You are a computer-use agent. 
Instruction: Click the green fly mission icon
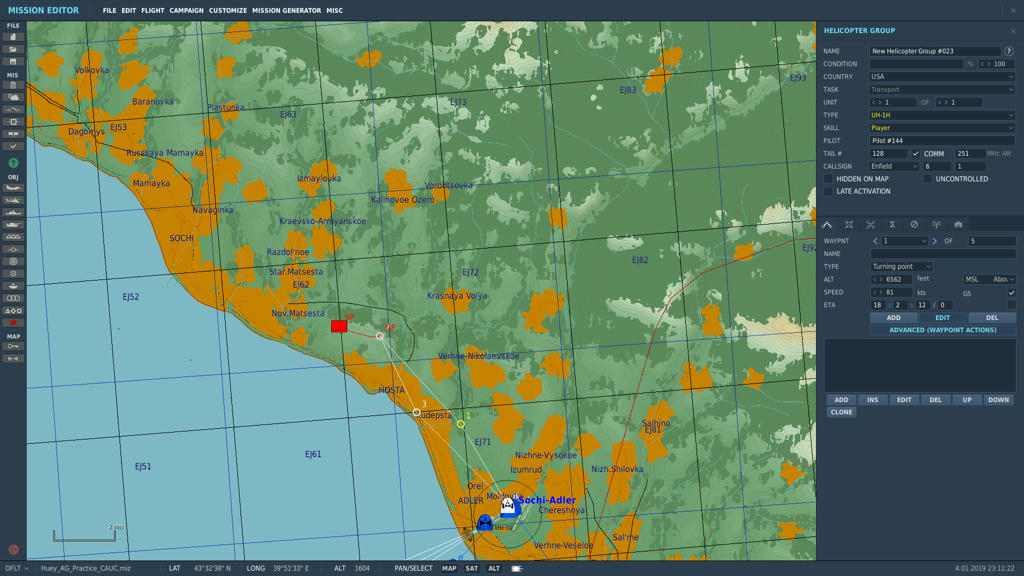[x=13, y=163]
